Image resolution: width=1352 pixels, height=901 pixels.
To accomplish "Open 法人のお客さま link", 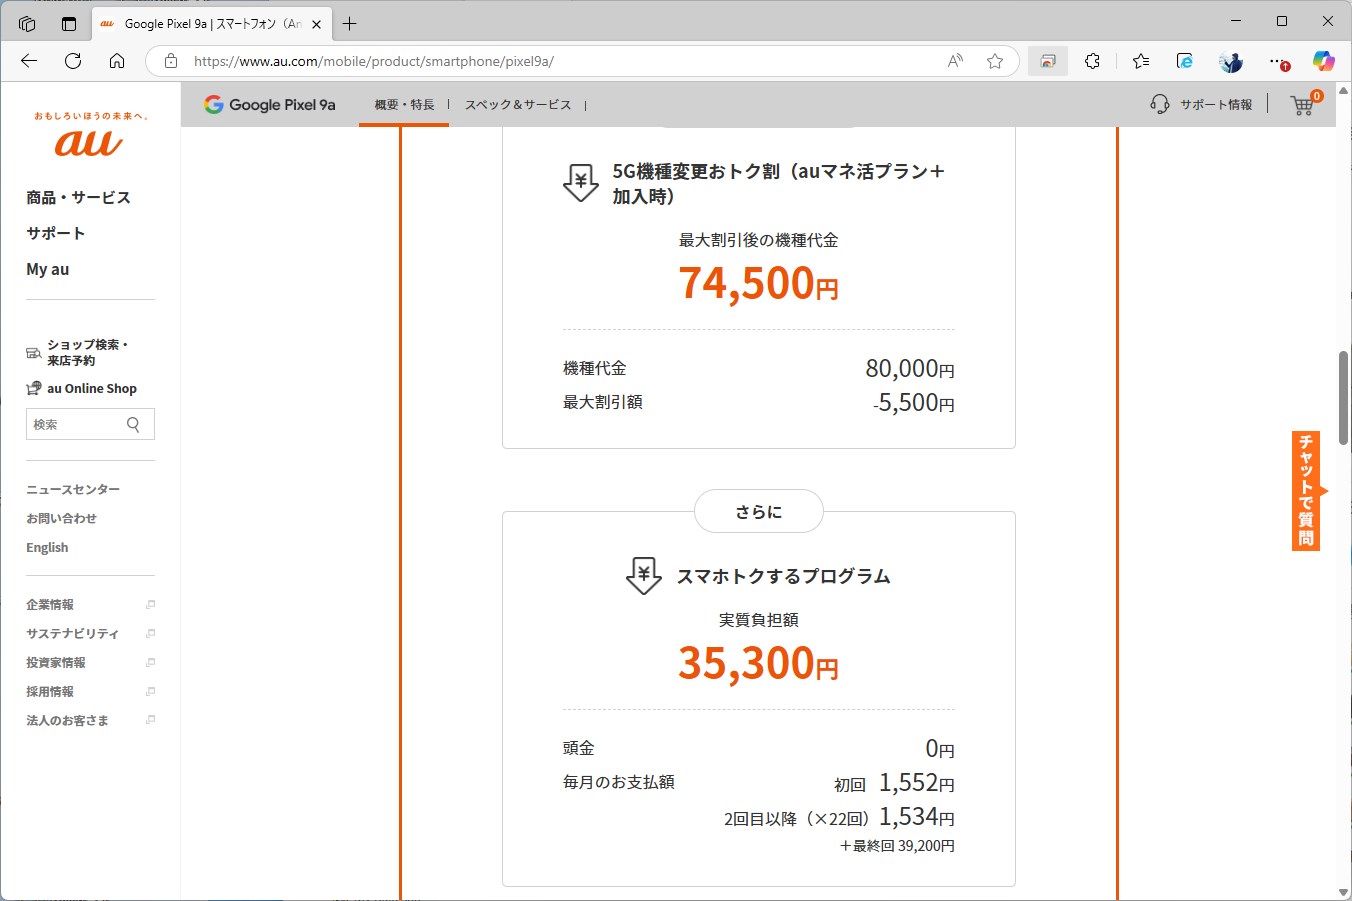I will coord(67,720).
